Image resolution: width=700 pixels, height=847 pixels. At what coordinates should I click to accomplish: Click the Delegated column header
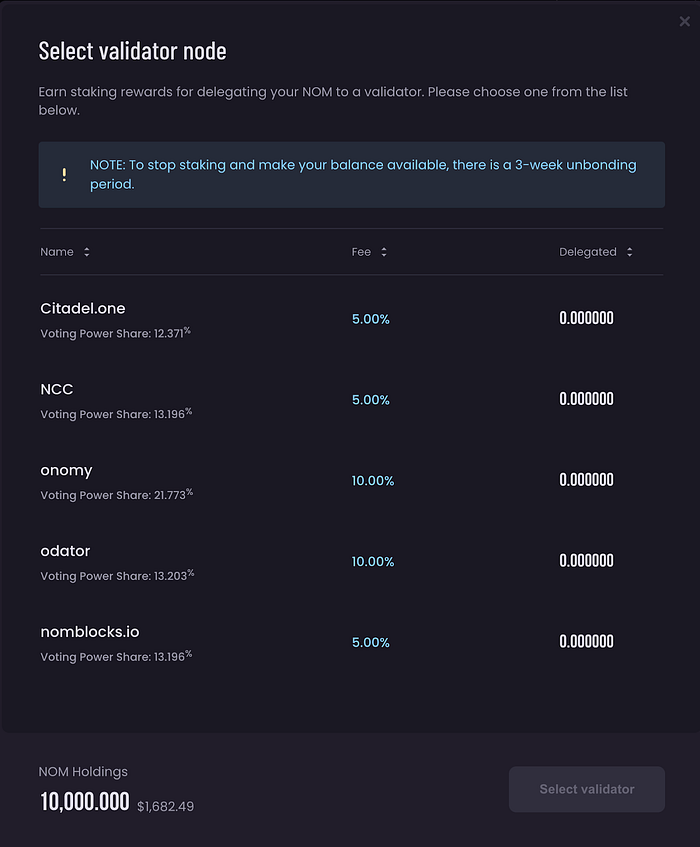coord(587,252)
